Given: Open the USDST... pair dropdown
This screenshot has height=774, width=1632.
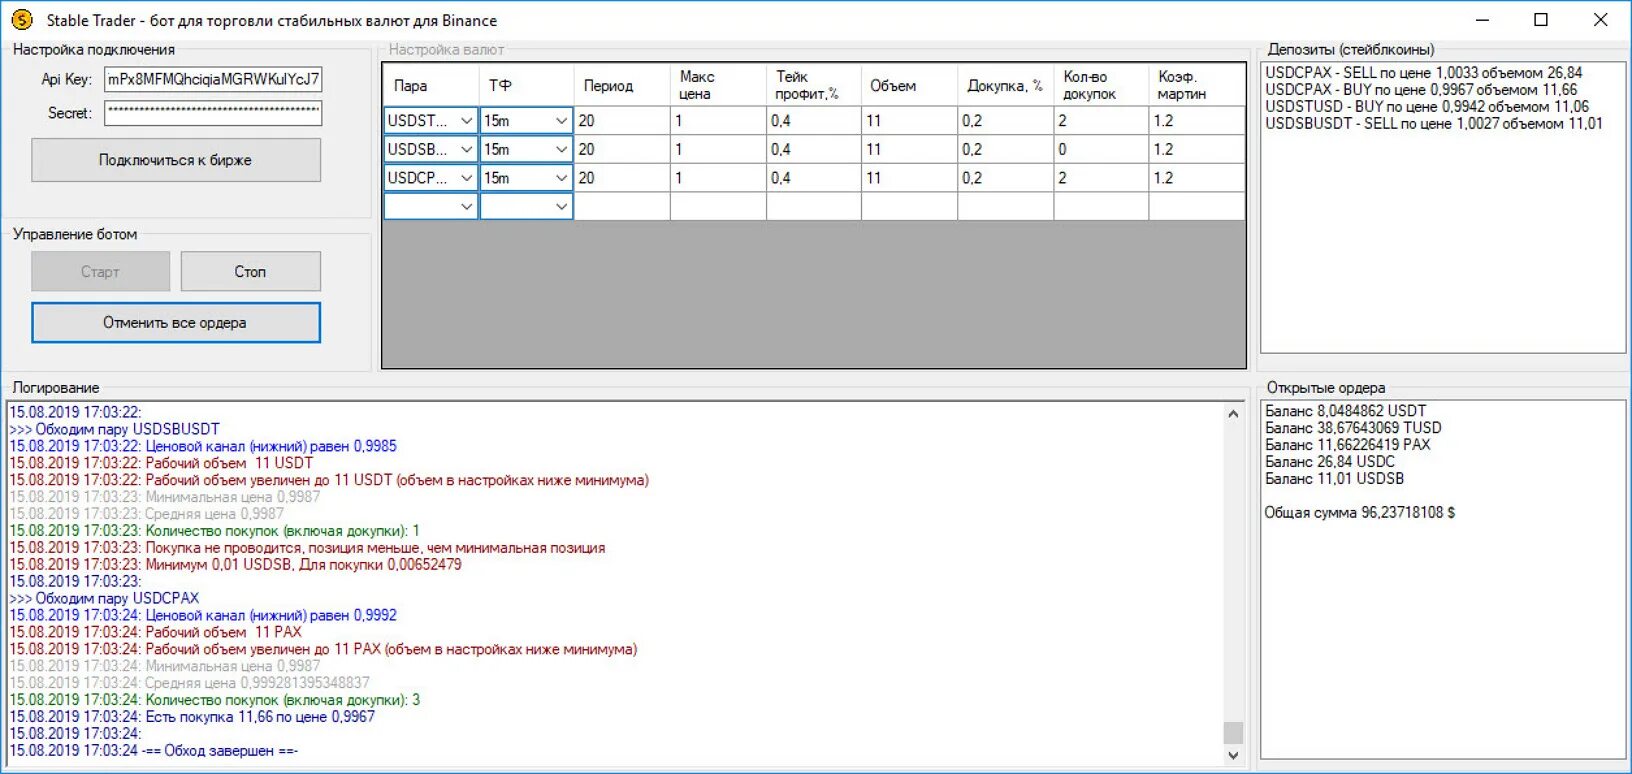Looking at the screenshot, I should (x=466, y=121).
